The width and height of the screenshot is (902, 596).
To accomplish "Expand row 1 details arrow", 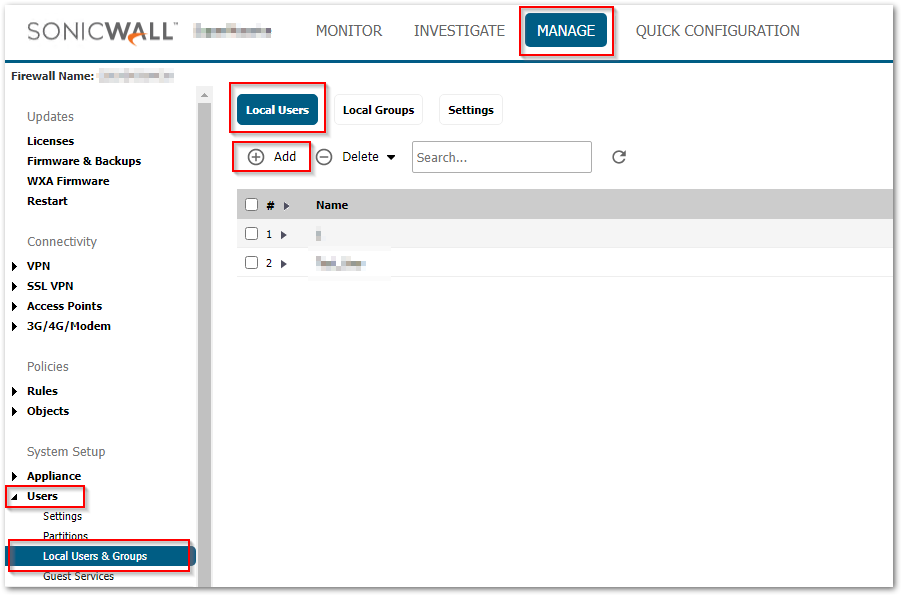I will (284, 235).
